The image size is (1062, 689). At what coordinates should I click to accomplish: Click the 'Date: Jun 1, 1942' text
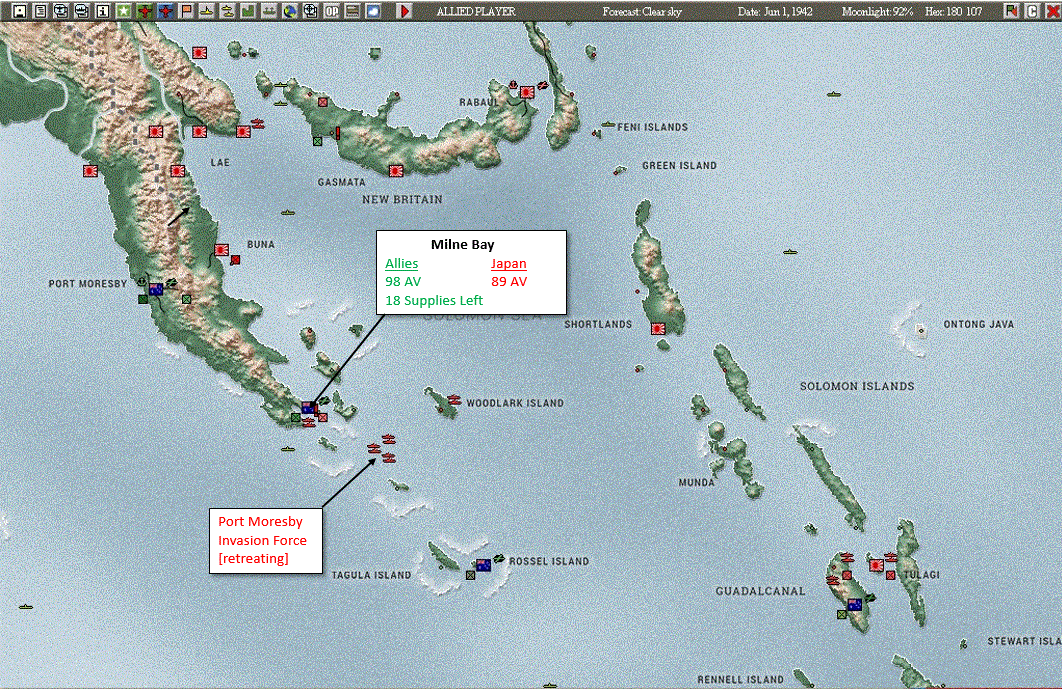coord(775,12)
